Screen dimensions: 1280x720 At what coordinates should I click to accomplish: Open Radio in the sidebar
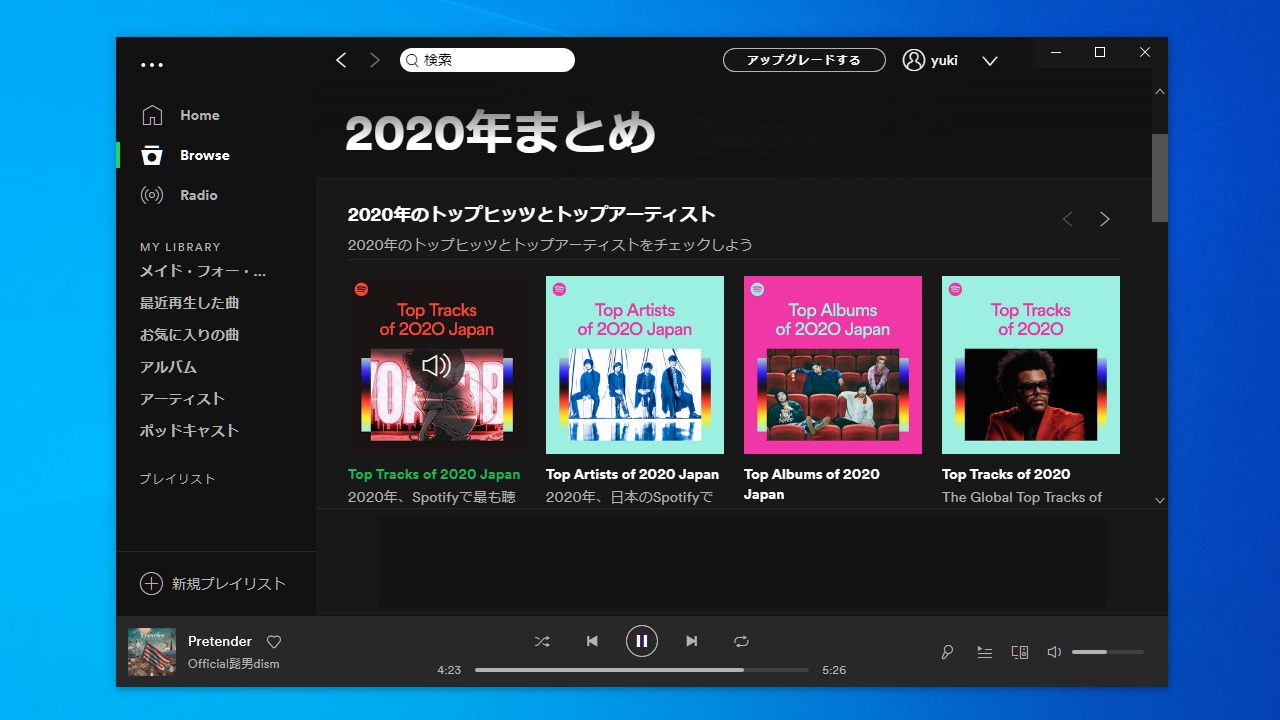198,195
